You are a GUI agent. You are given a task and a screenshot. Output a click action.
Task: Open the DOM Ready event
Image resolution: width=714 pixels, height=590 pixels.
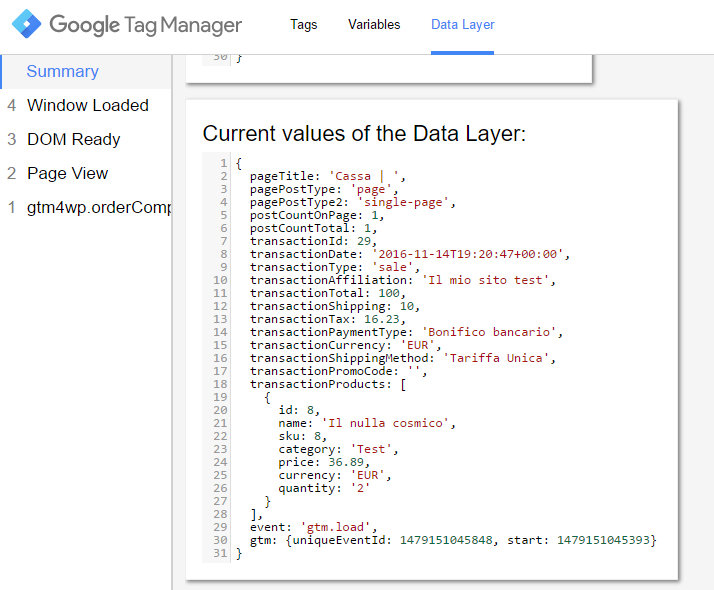(74, 139)
